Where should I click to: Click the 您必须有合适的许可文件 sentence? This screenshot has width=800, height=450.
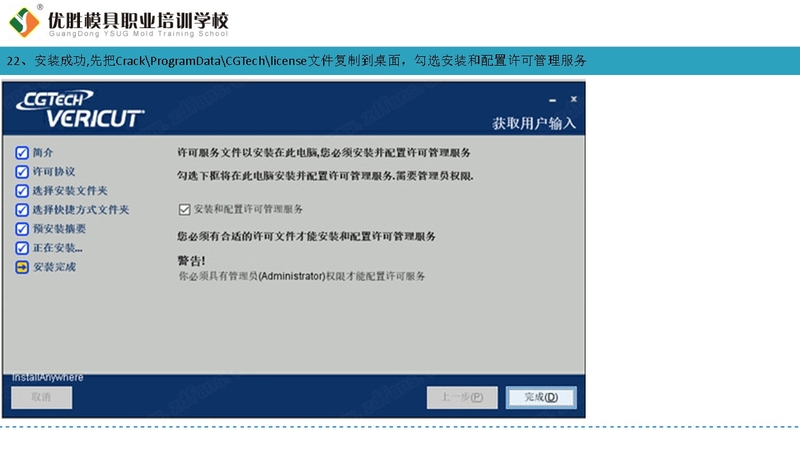[306, 237]
